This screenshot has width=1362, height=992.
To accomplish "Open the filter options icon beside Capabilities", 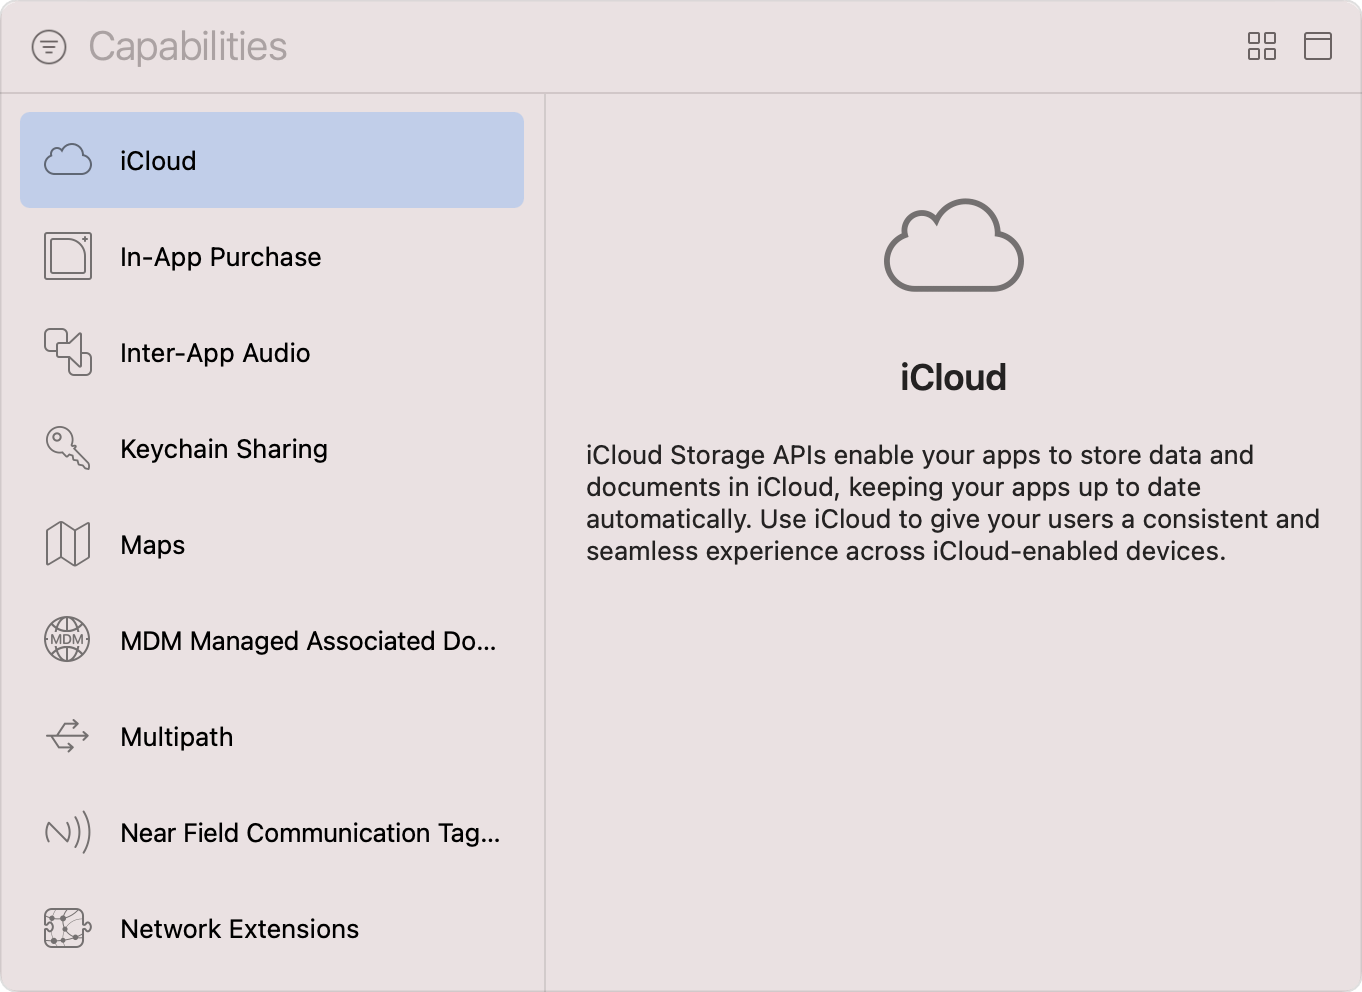I will pyautogui.click(x=50, y=46).
